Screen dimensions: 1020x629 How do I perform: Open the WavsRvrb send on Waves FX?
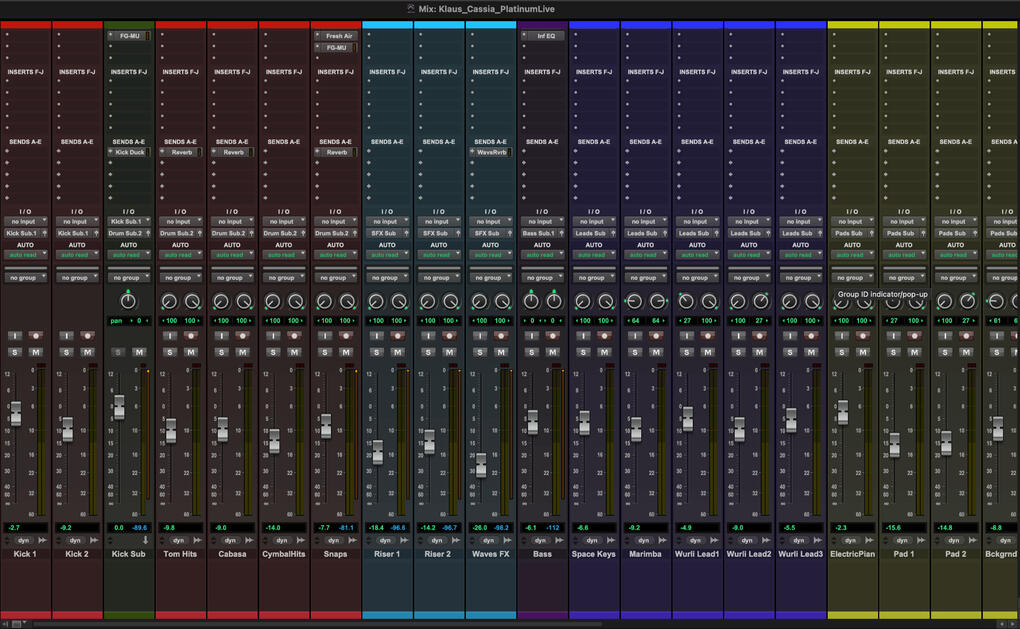click(x=490, y=153)
